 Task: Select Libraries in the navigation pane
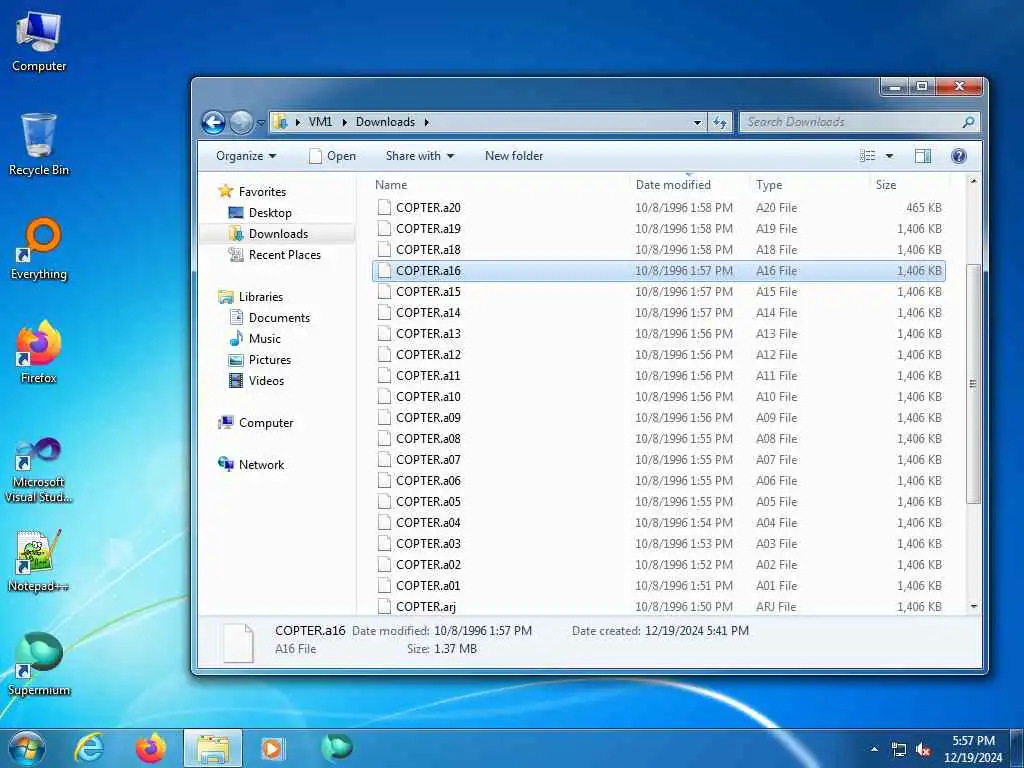[x=261, y=297]
